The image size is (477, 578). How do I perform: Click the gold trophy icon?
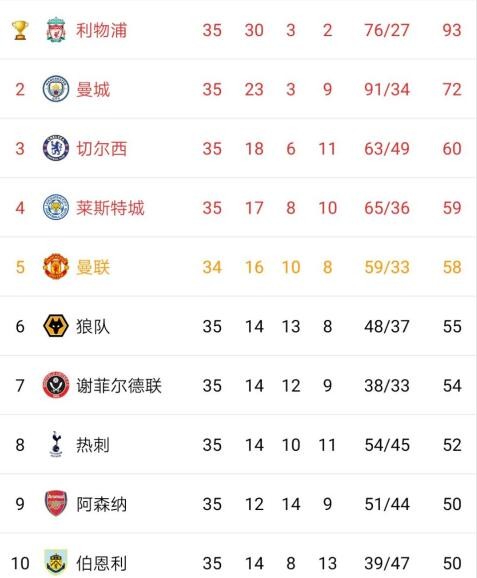pos(20,30)
